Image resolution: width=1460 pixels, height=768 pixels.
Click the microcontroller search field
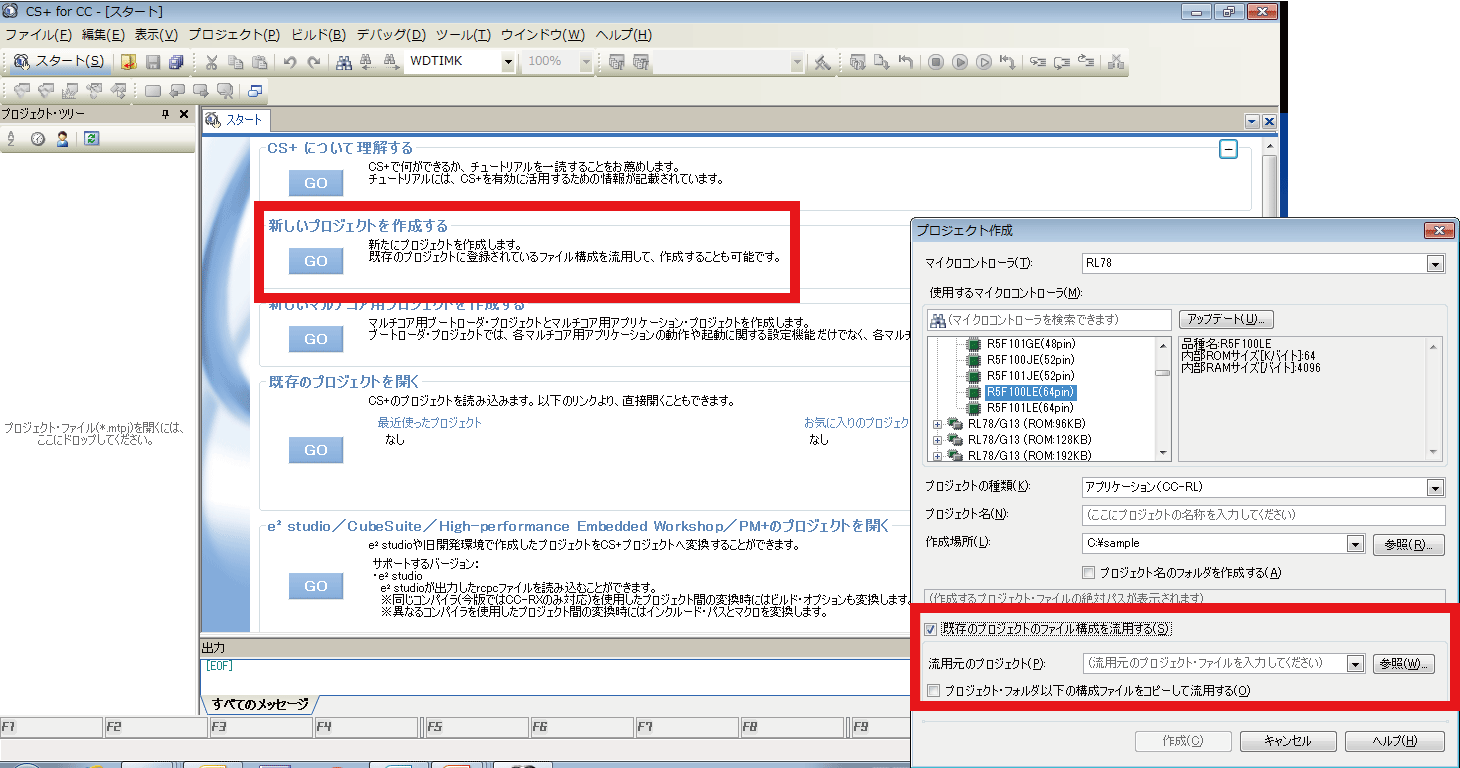click(x=1049, y=320)
